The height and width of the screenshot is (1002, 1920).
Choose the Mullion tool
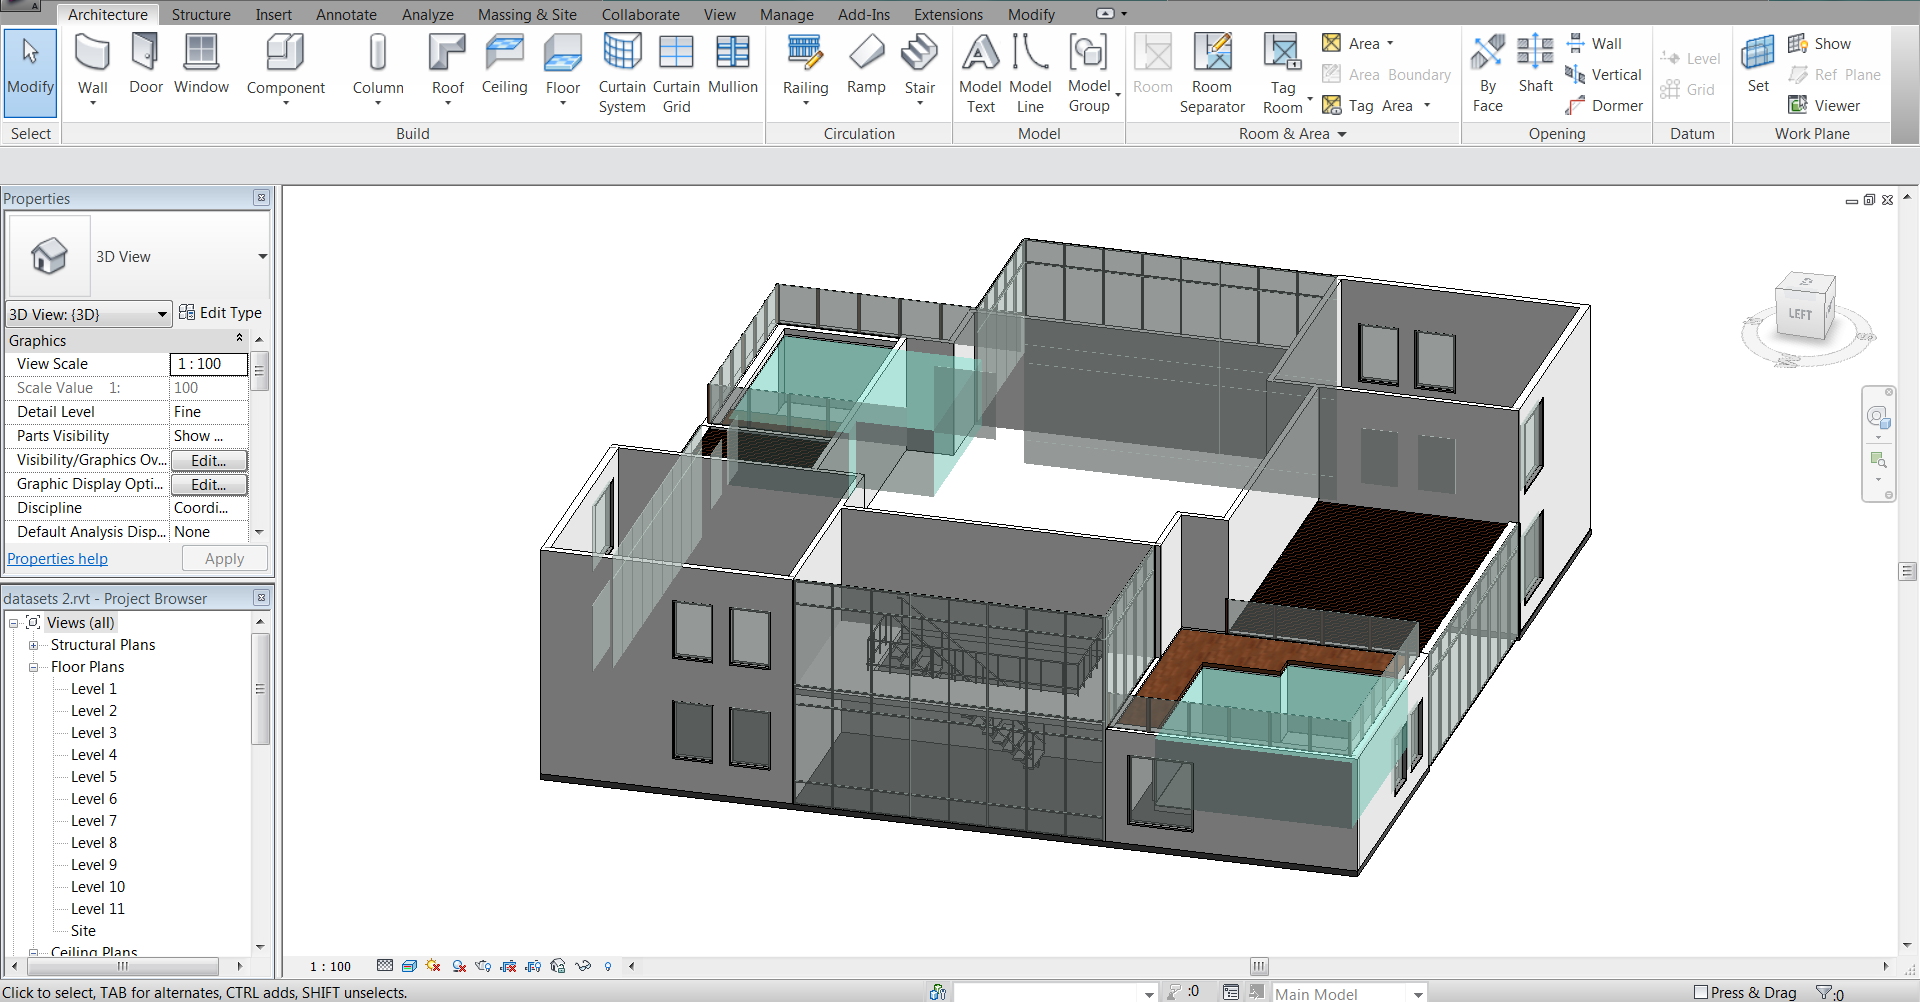(733, 65)
